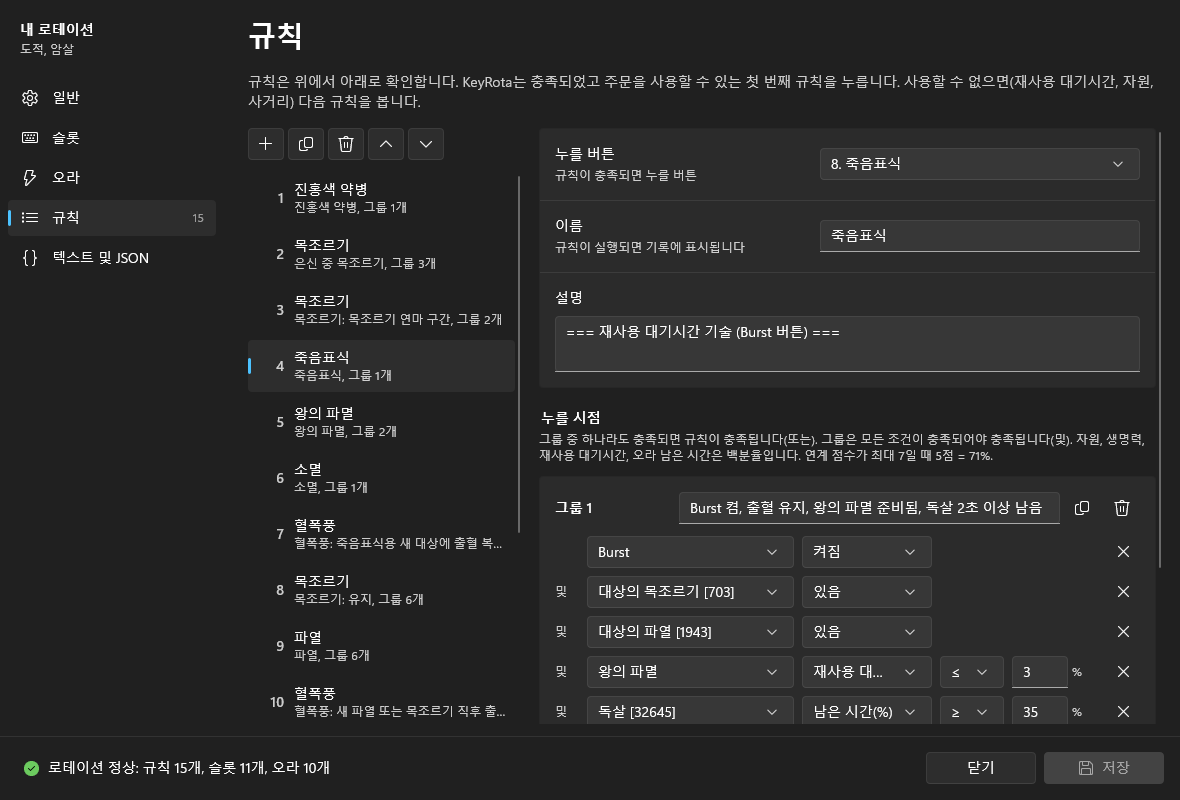This screenshot has height=800, width=1180.
Task: Click the rules list vertical scrollbar
Action: [519, 354]
